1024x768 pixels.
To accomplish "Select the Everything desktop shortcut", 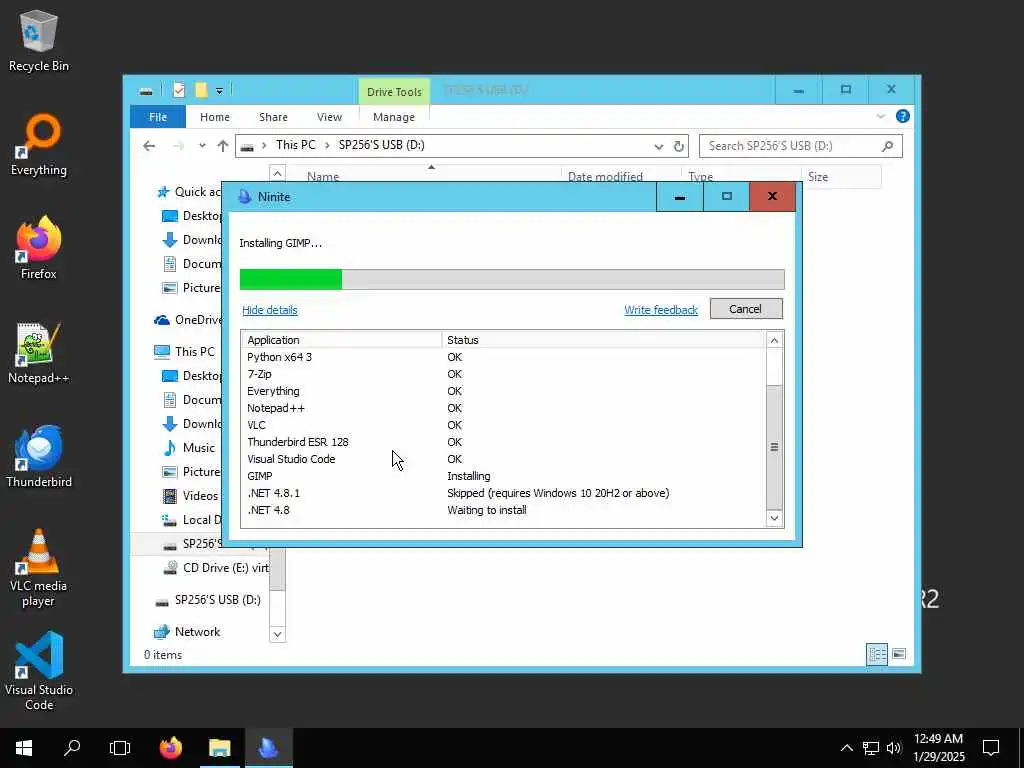I will [x=39, y=145].
